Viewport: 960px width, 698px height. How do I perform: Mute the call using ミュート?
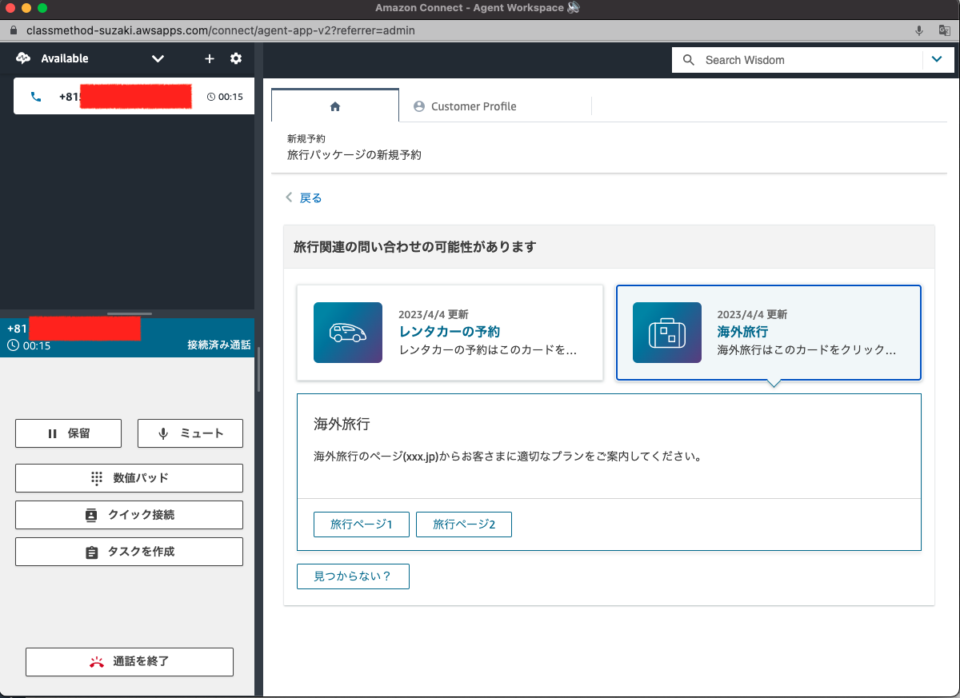click(190, 433)
